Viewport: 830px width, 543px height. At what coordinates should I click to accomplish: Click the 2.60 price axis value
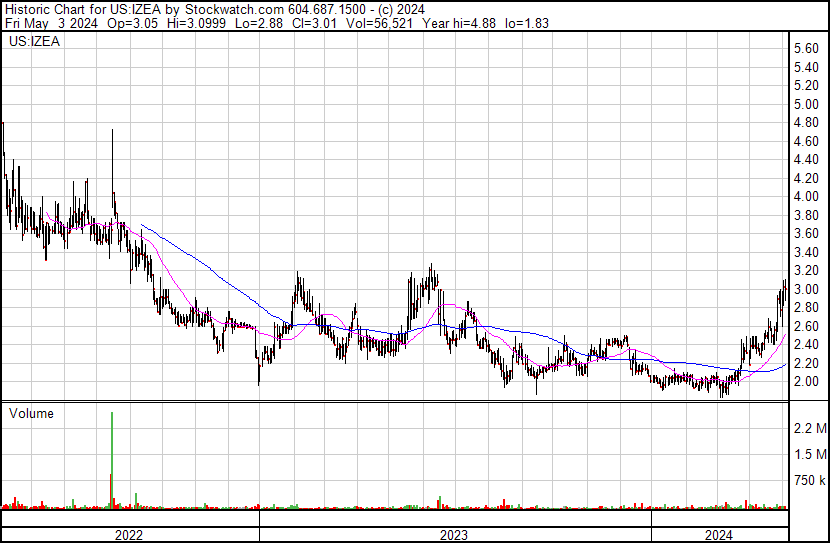tap(807, 326)
